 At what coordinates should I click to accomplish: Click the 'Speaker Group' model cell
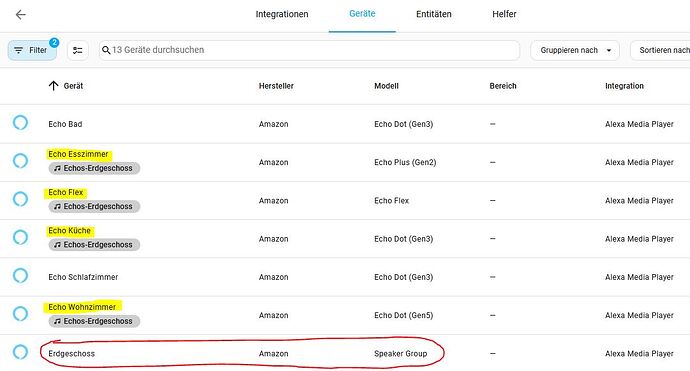tap(400, 353)
